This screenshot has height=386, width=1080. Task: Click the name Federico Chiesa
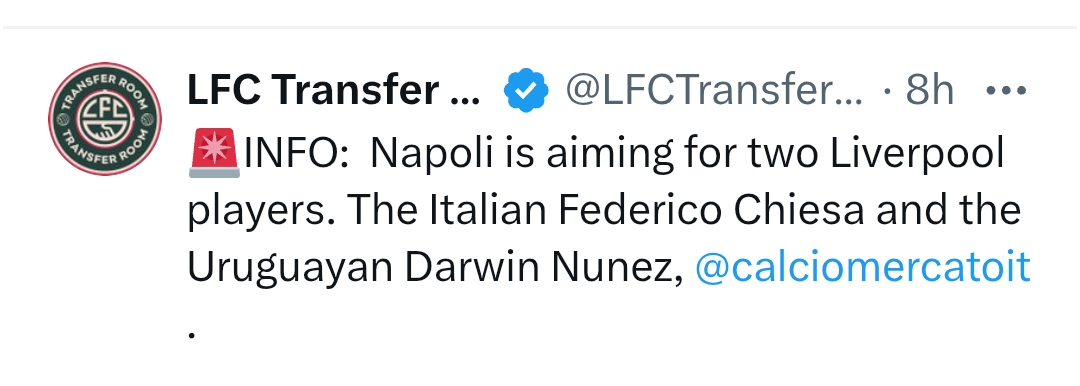tap(709, 210)
